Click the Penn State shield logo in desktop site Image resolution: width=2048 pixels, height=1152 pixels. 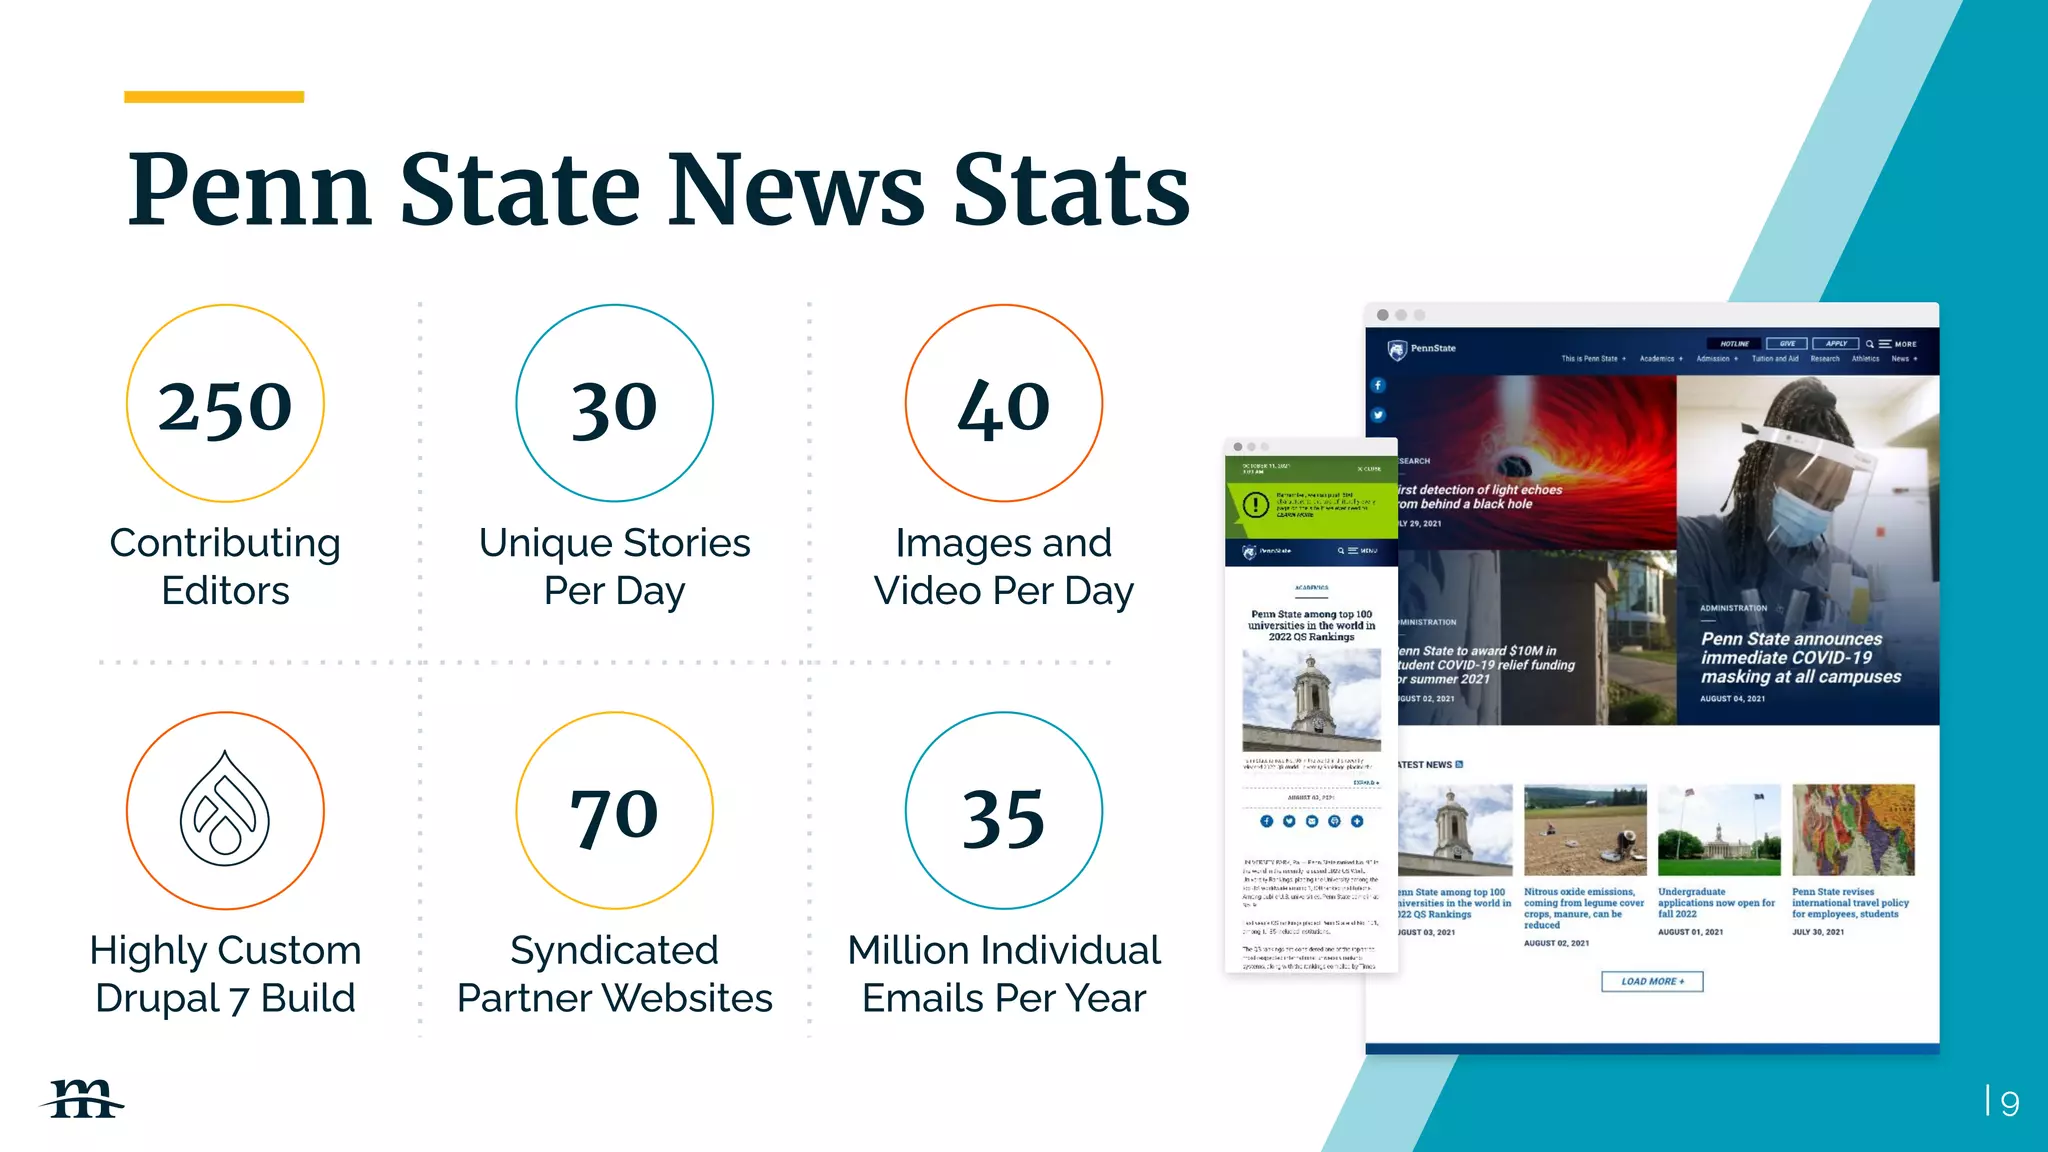(x=1397, y=349)
